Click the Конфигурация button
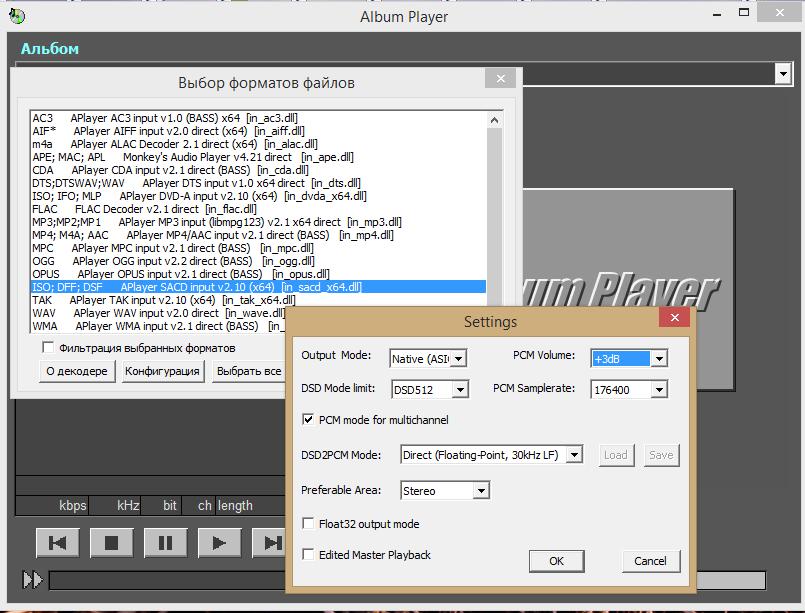The height and width of the screenshot is (613, 805). 162,371
